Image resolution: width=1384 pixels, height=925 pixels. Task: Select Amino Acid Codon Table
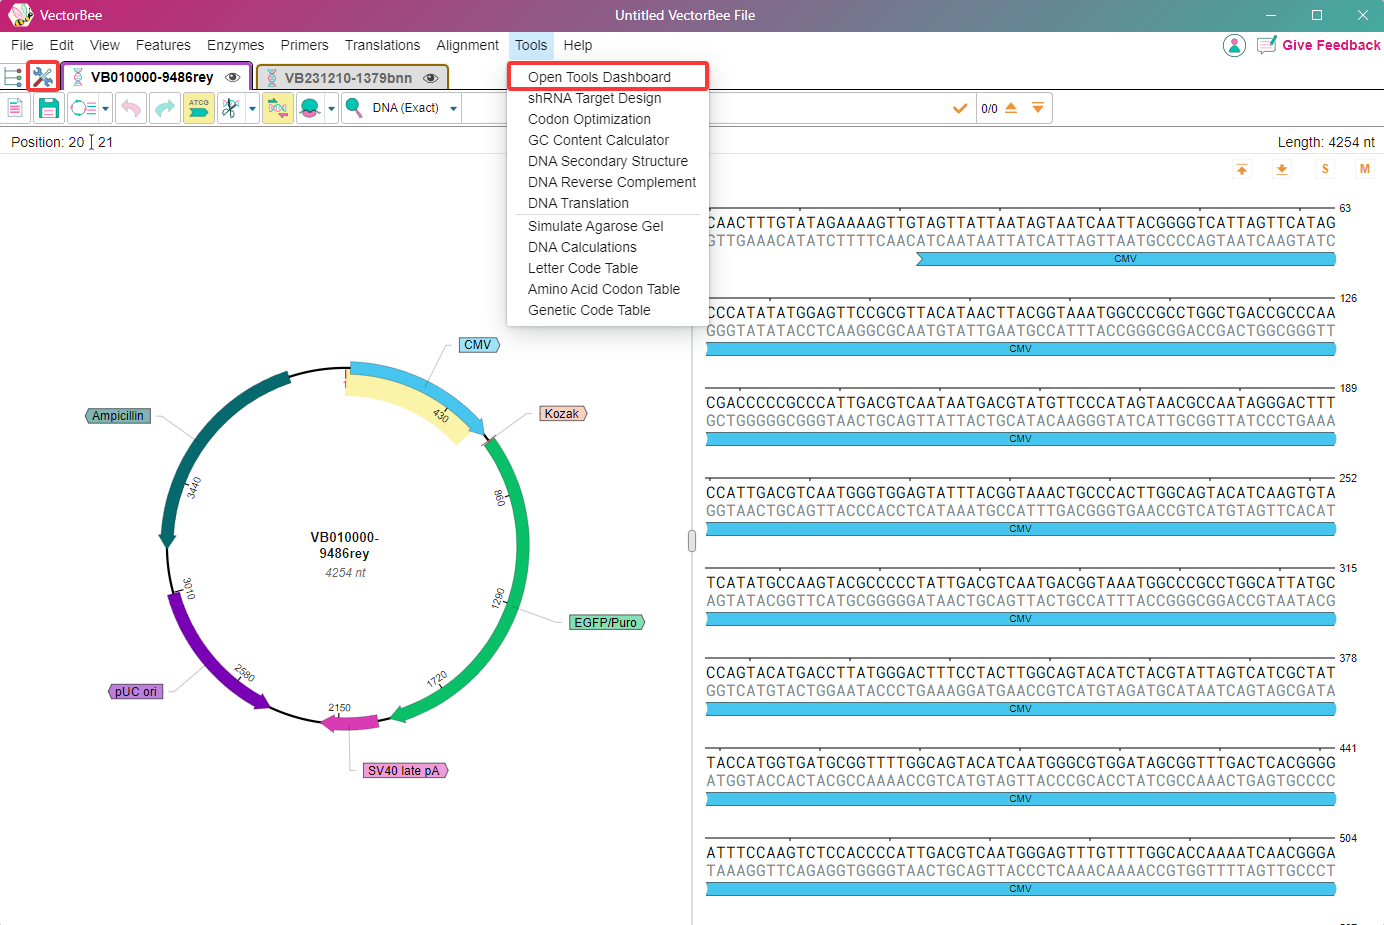608,289
